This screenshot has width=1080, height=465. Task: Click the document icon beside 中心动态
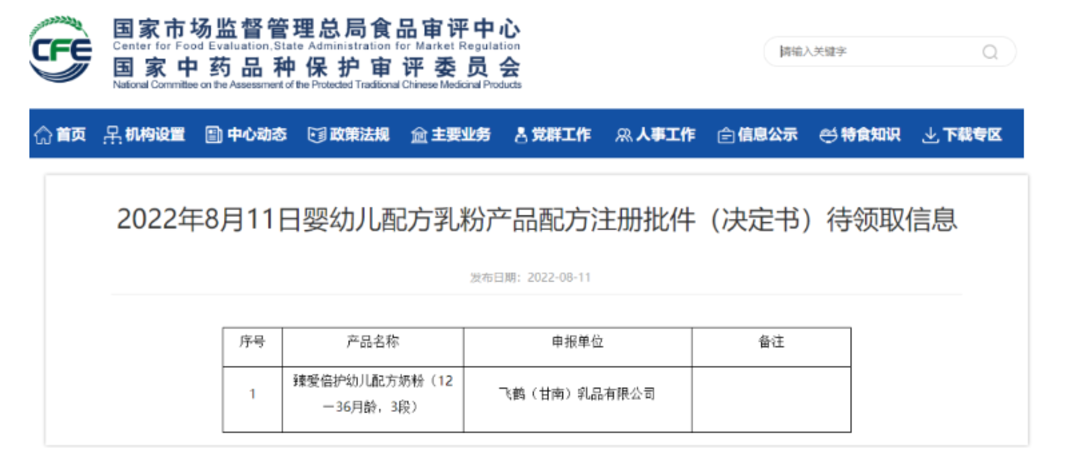coord(214,135)
